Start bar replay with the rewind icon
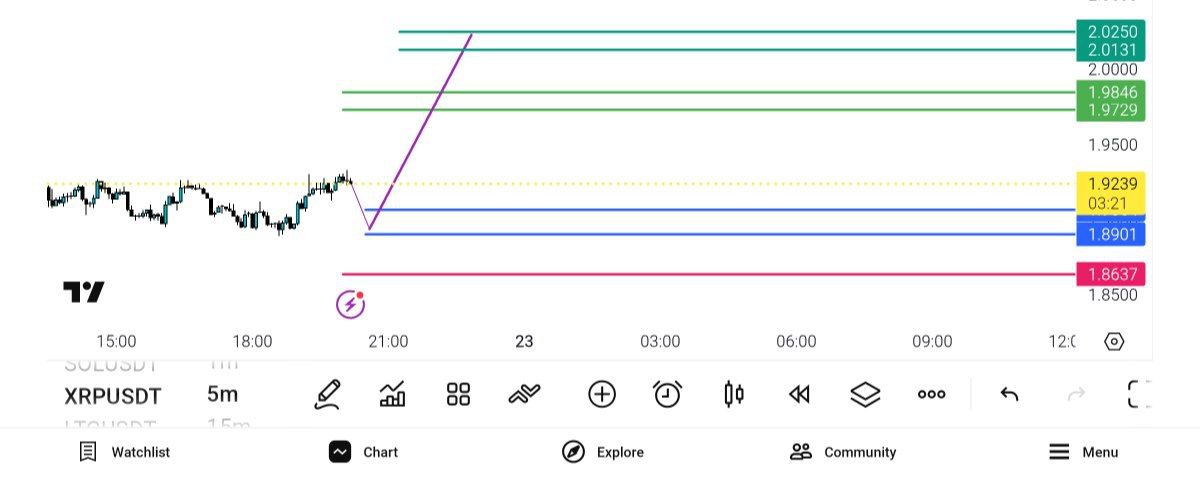Image resolution: width=1200 pixels, height=477 pixels. coord(799,395)
